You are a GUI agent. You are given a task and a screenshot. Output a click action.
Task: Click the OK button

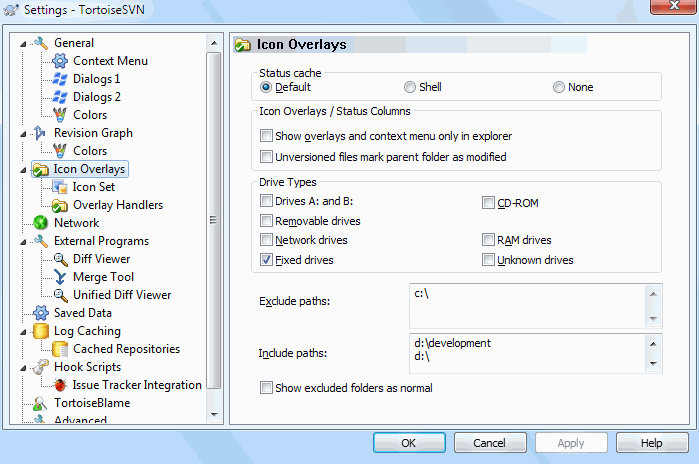(409, 443)
